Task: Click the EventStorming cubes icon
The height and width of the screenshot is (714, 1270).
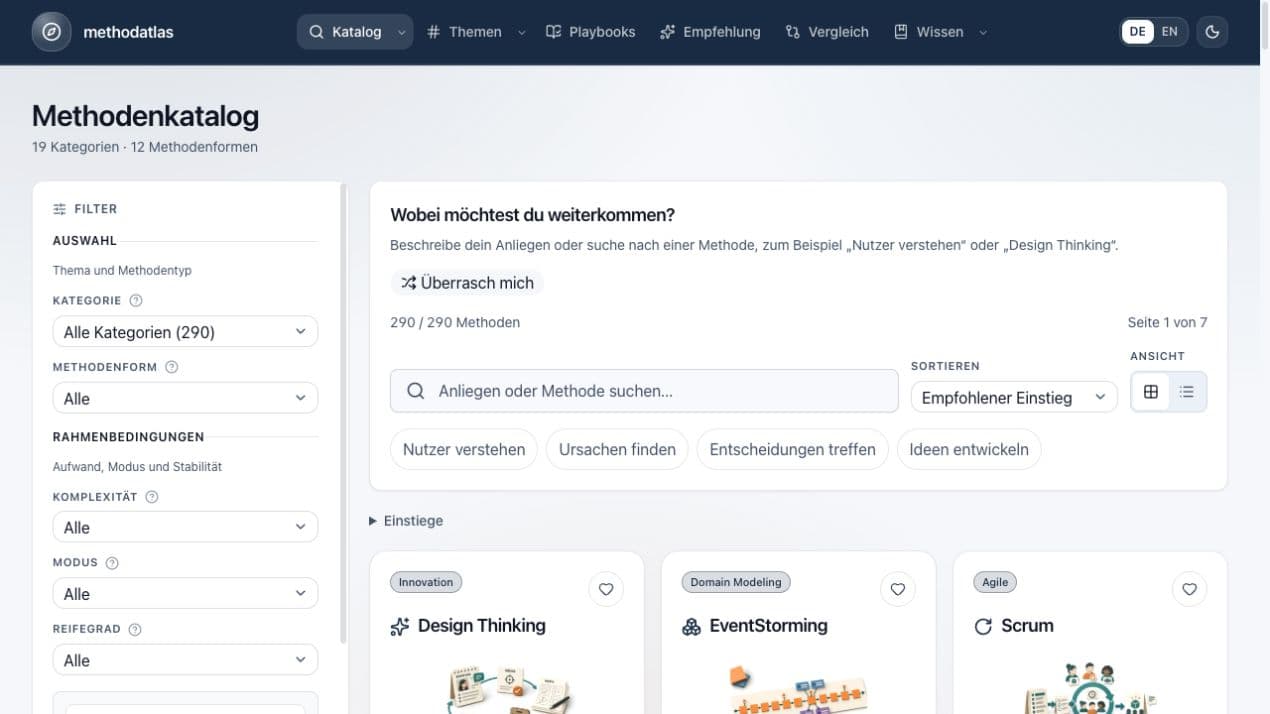Action: 691,627
